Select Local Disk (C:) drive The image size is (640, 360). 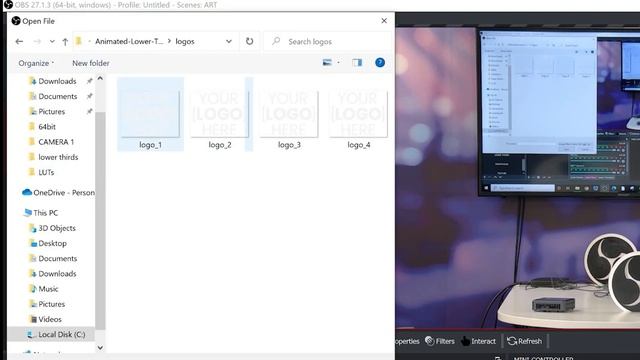click(56, 334)
